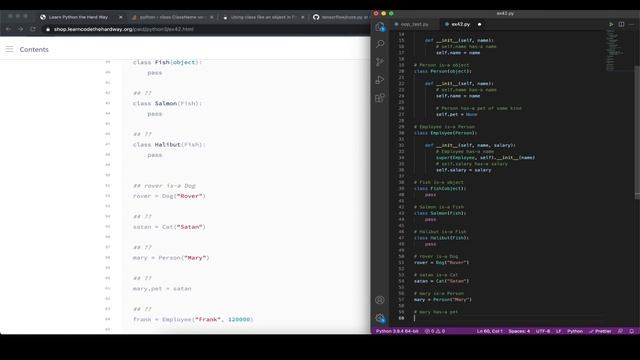
Task: Click 'mary.pet = satan' on web page
Action: [162, 289]
